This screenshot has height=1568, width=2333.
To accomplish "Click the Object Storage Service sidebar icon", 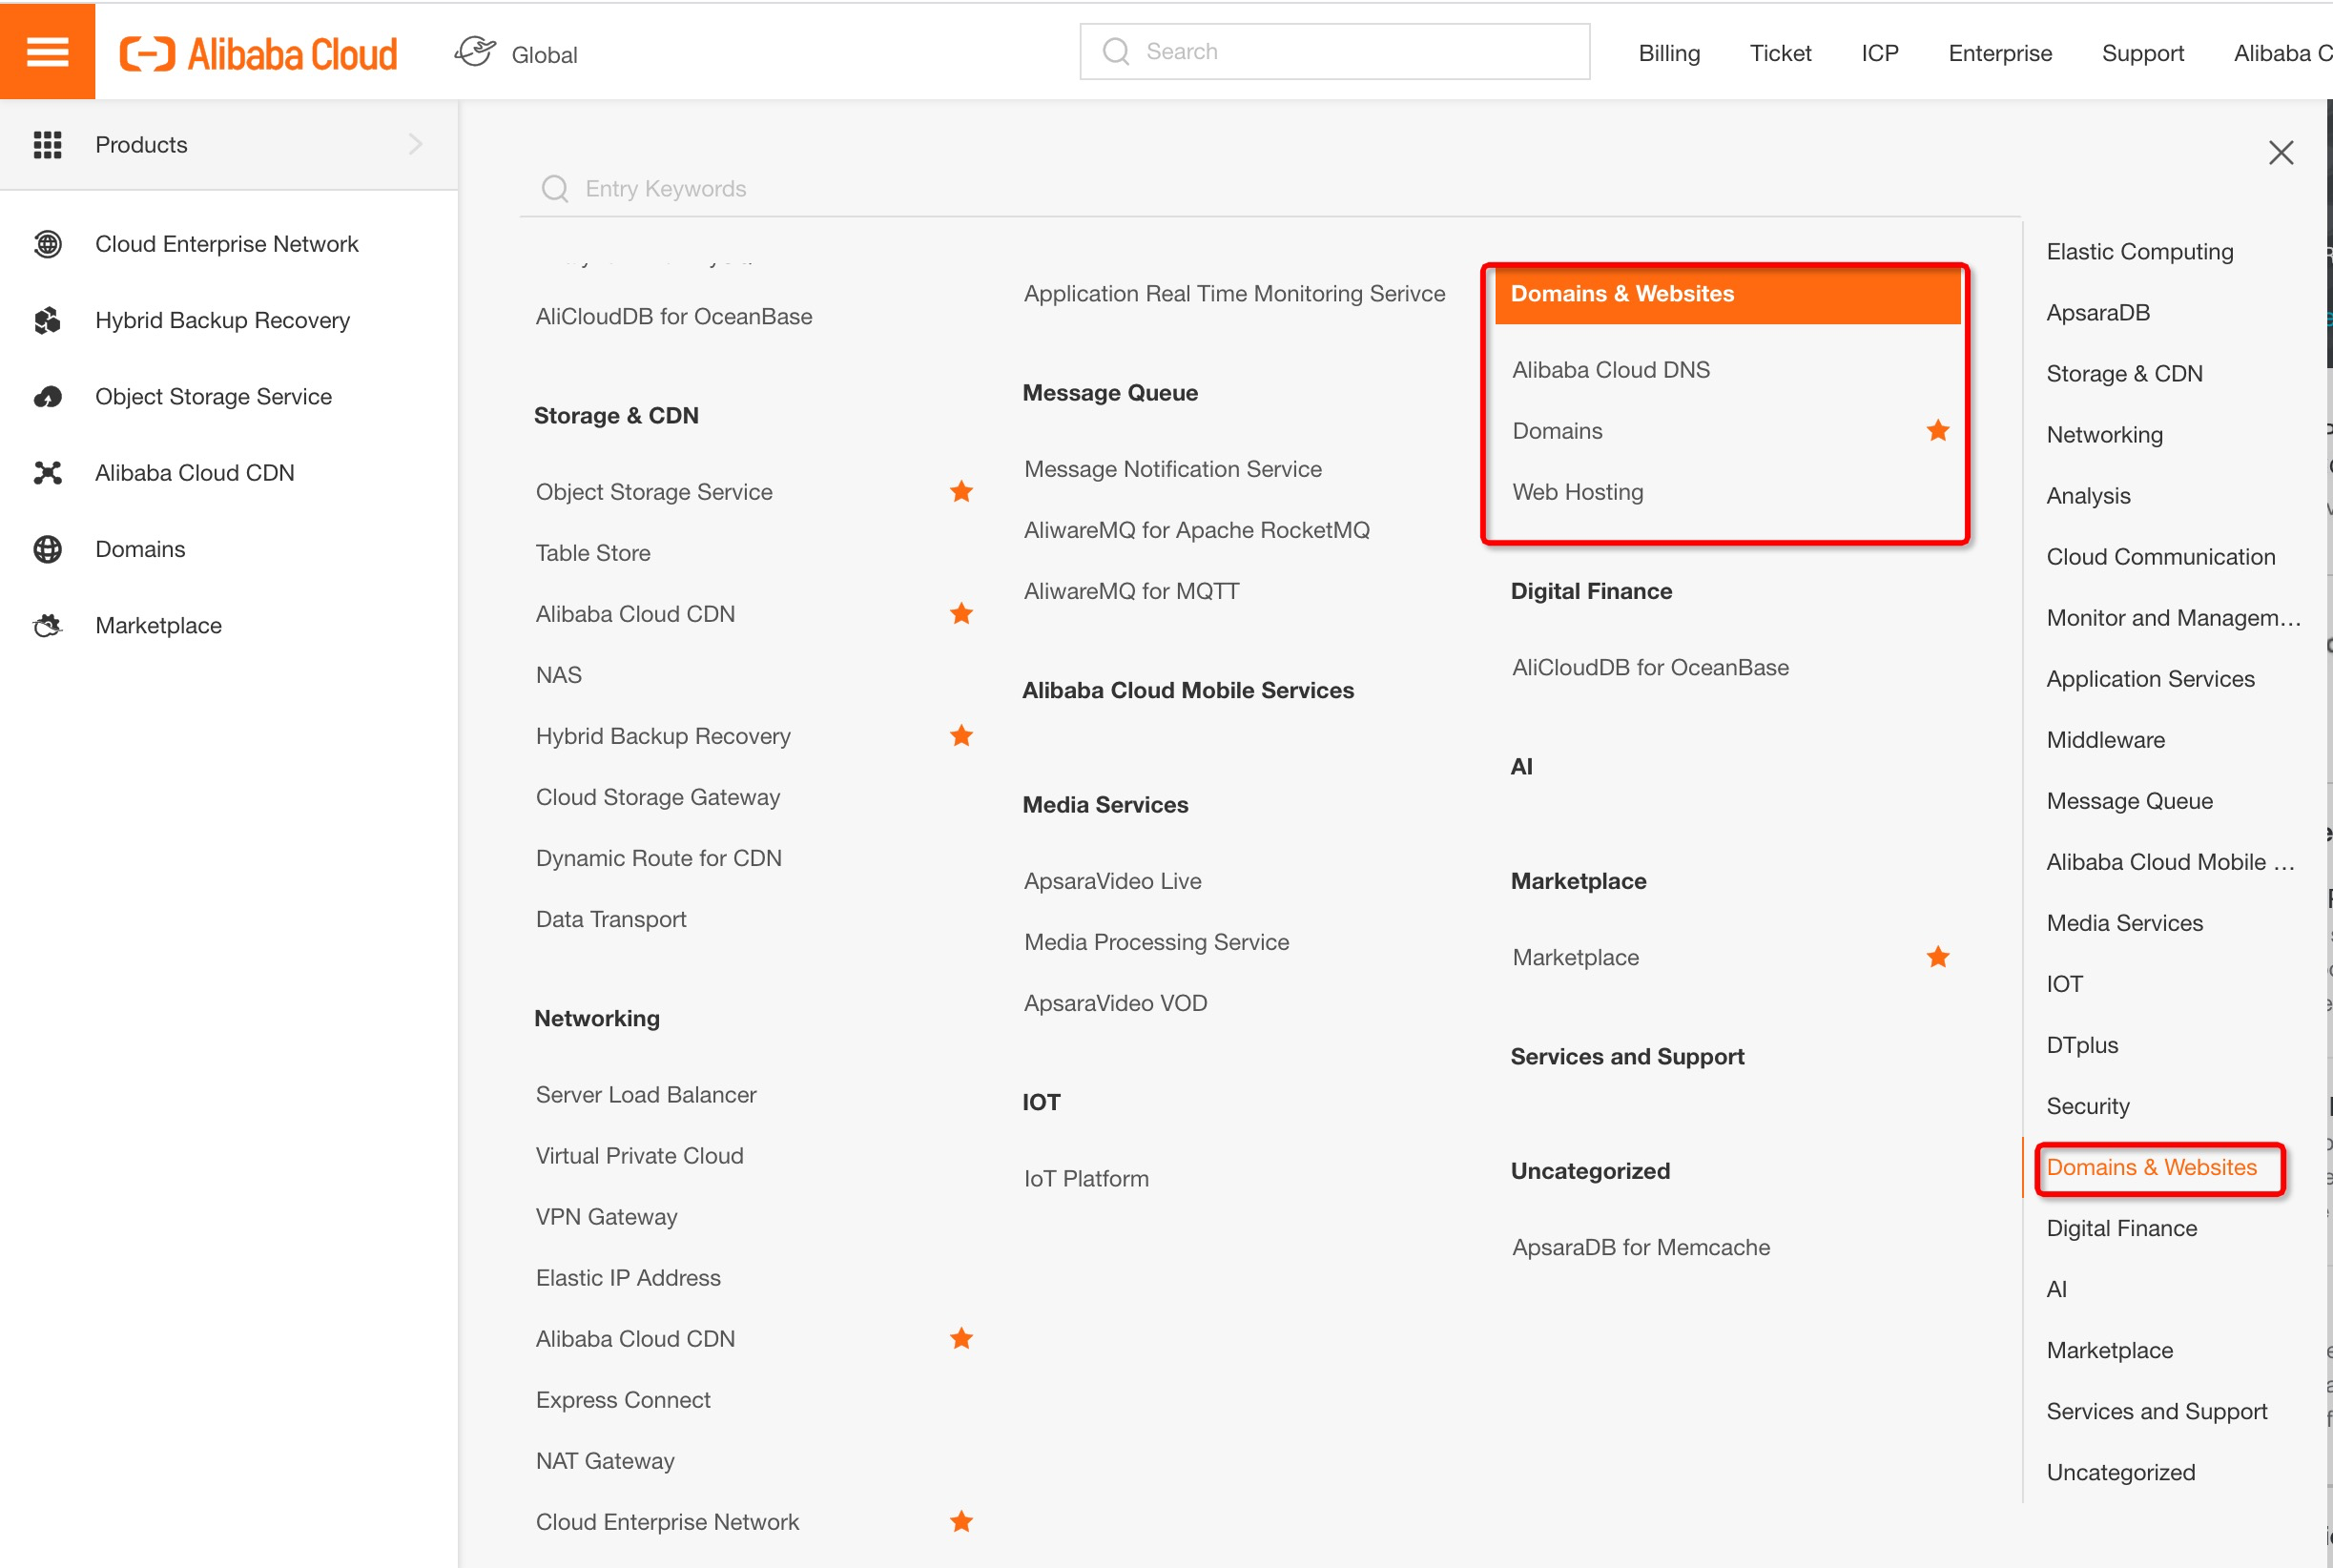I will (47, 397).
